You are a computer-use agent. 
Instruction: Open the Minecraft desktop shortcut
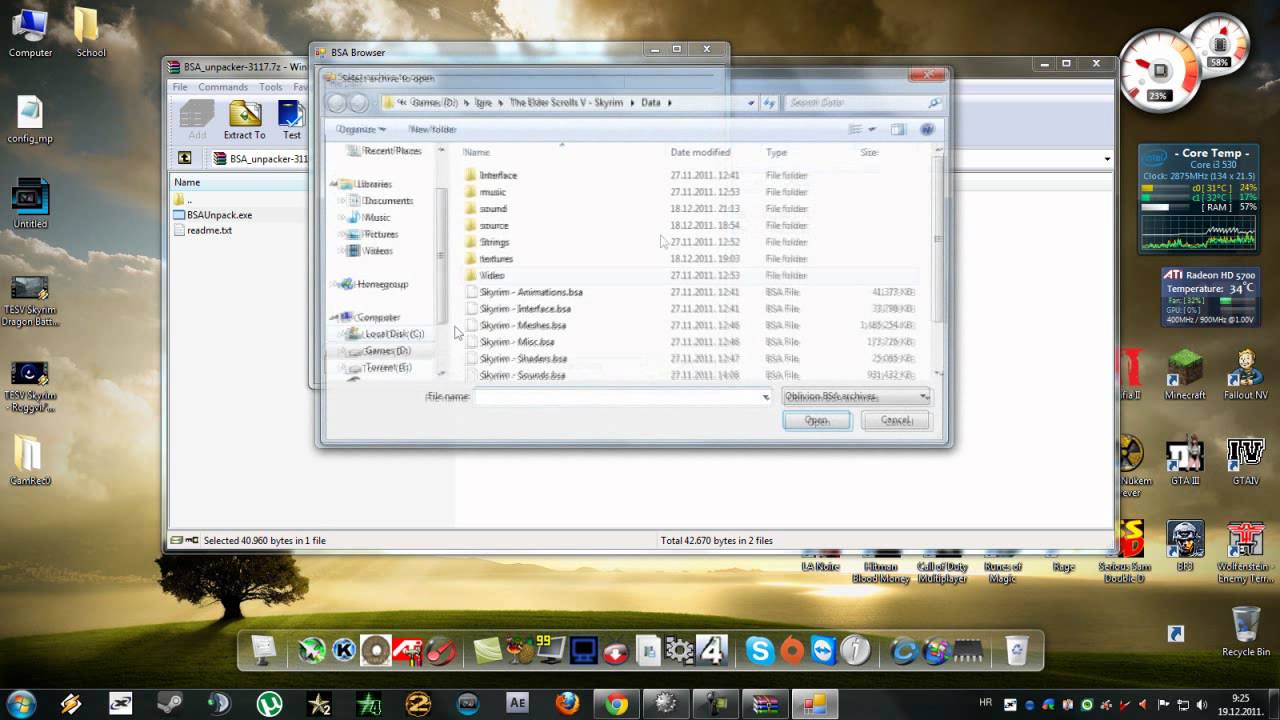[1185, 374]
